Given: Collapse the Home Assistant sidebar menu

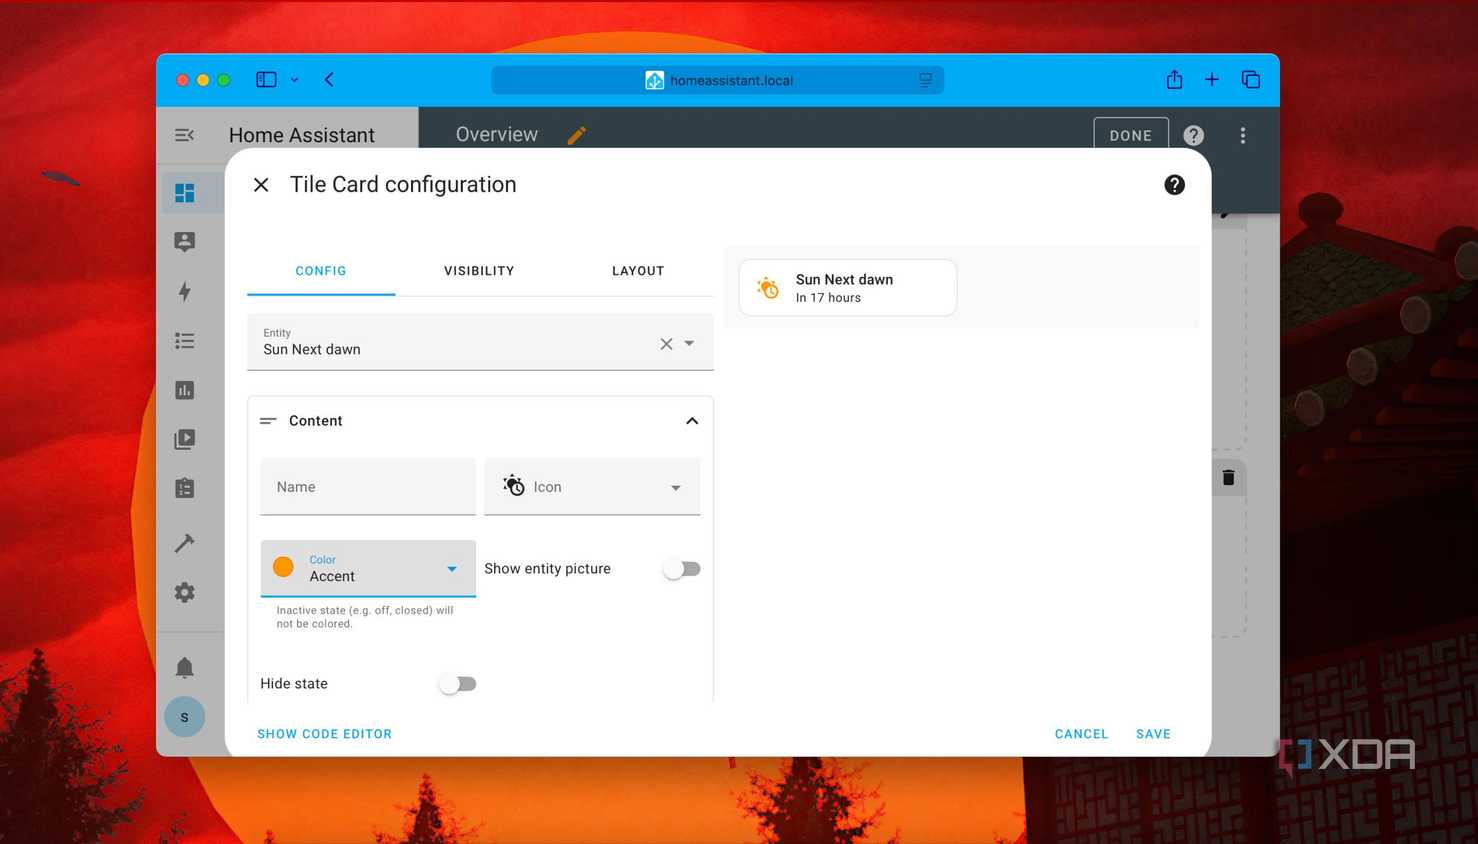Looking at the screenshot, I should [184, 135].
